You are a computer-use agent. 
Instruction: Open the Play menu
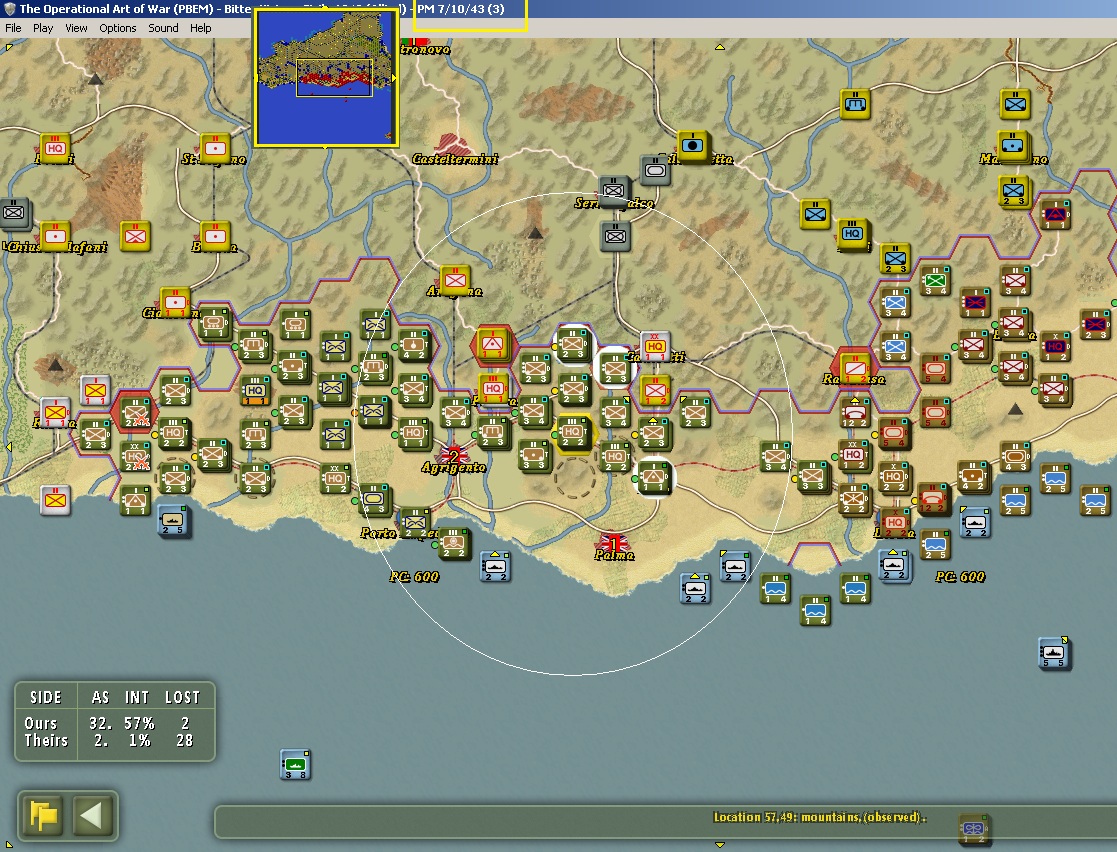[43, 28]
